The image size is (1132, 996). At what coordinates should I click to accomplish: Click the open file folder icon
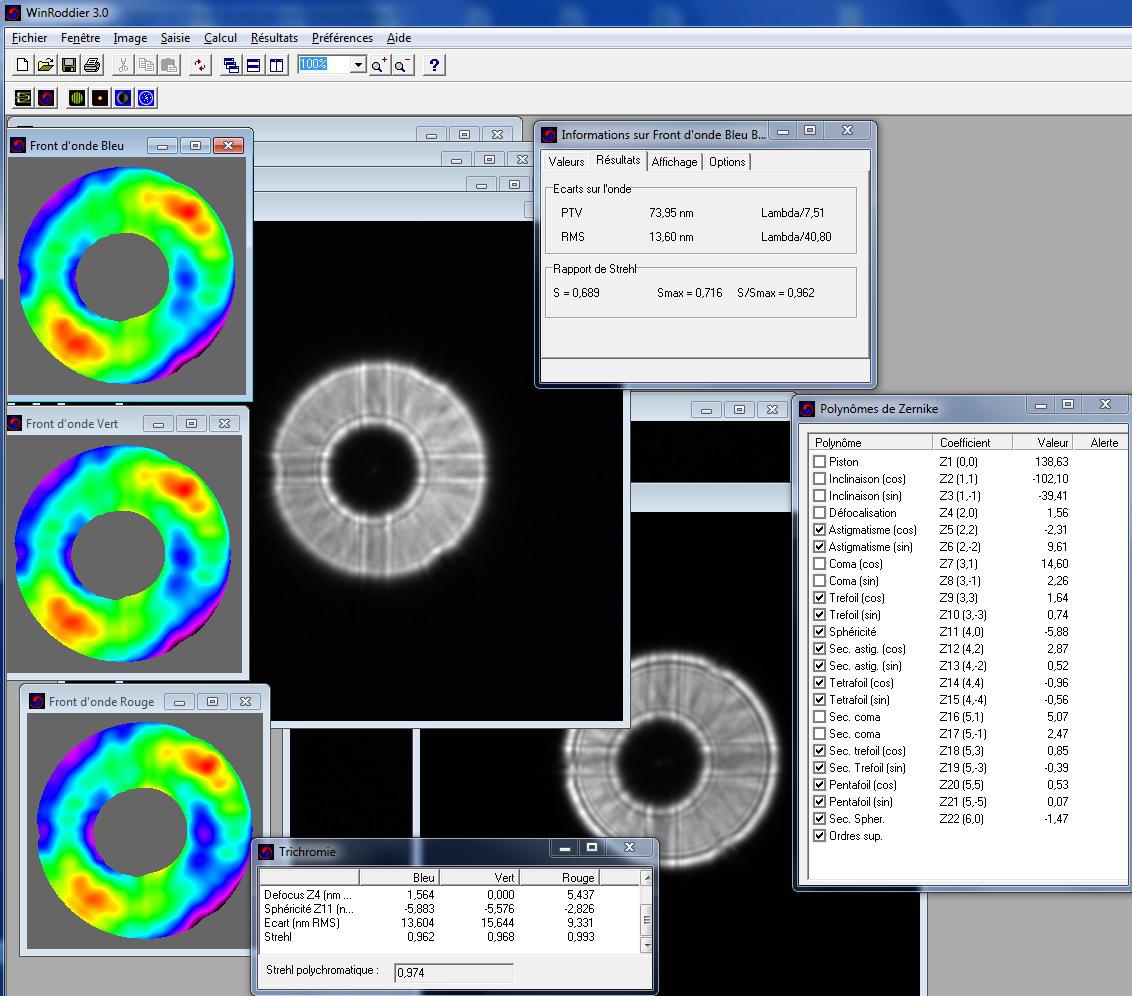pyautogui.click(x=46, y=65)
